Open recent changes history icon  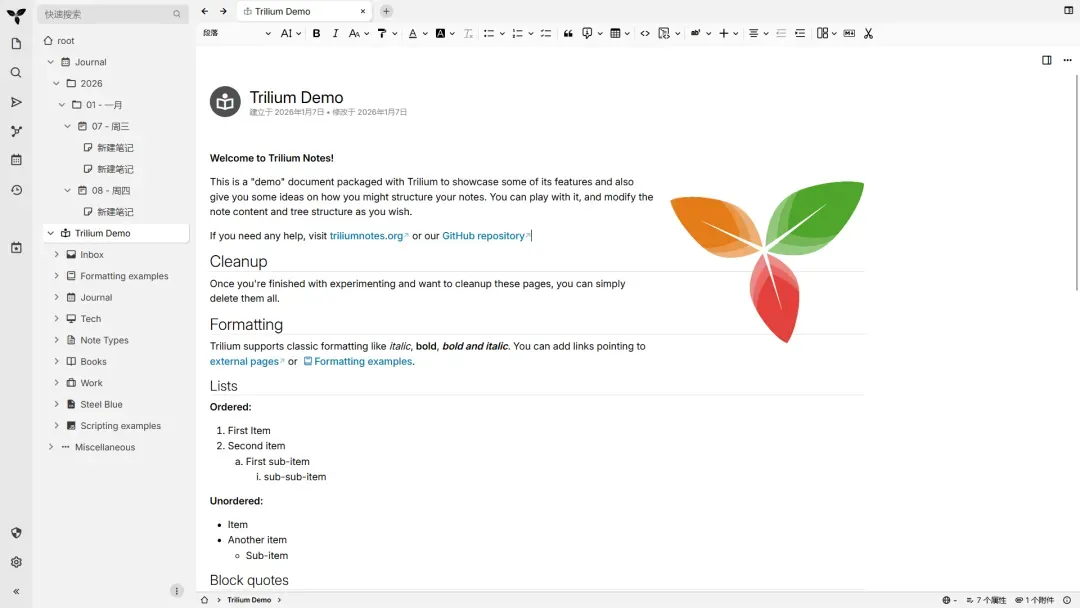pos(16,190)
